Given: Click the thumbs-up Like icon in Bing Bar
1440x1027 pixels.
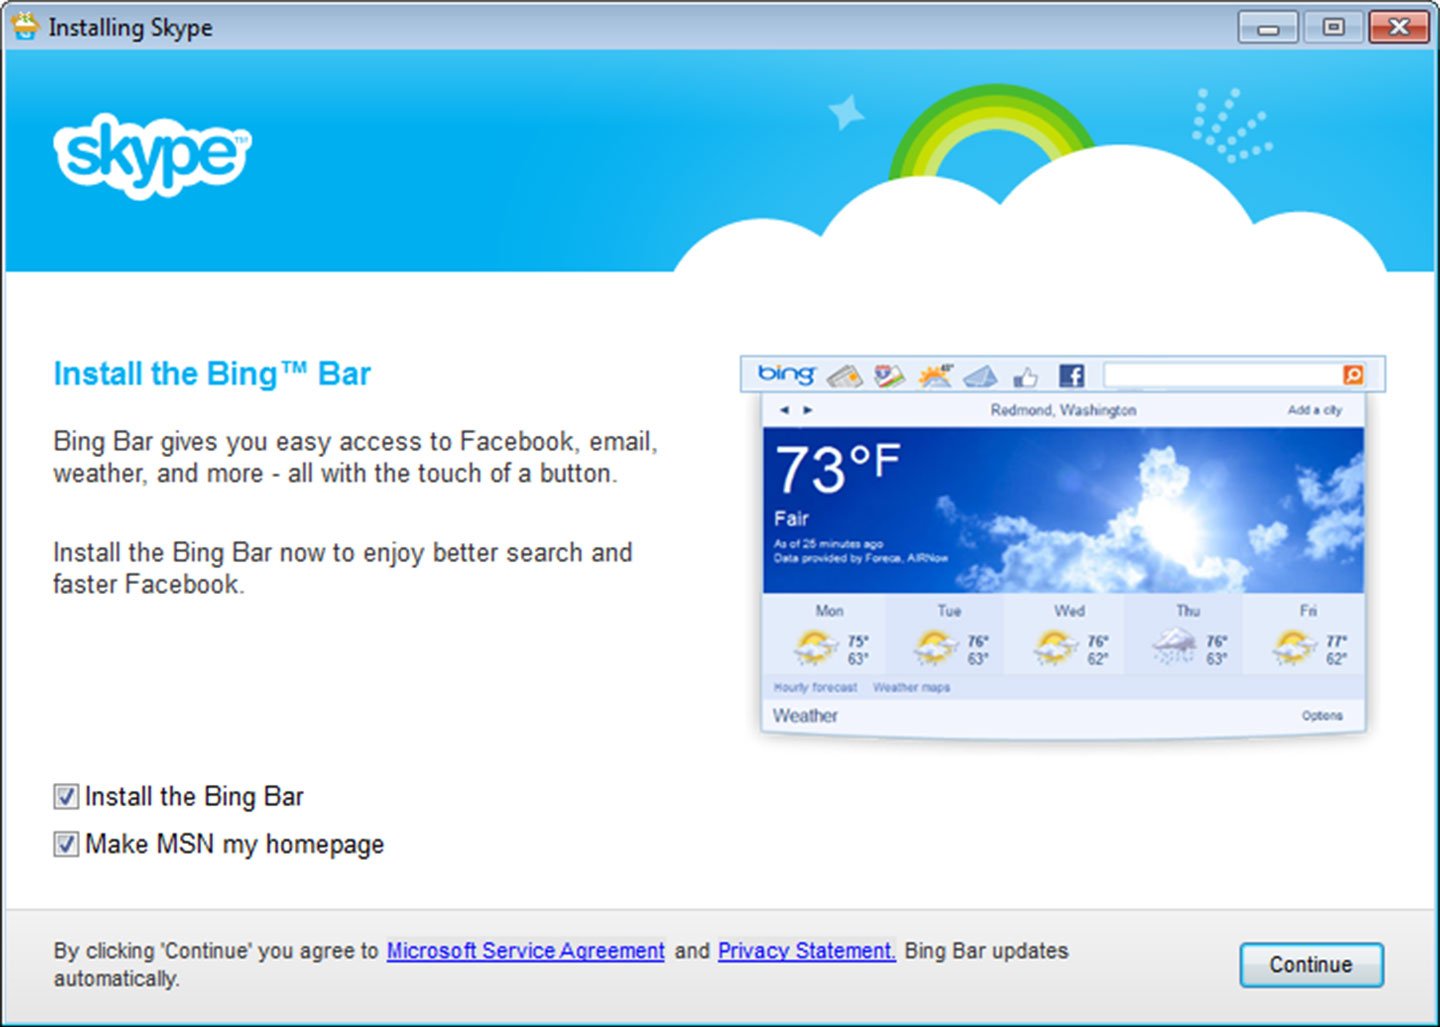Looking at the screenshot, I should 1025,377.
